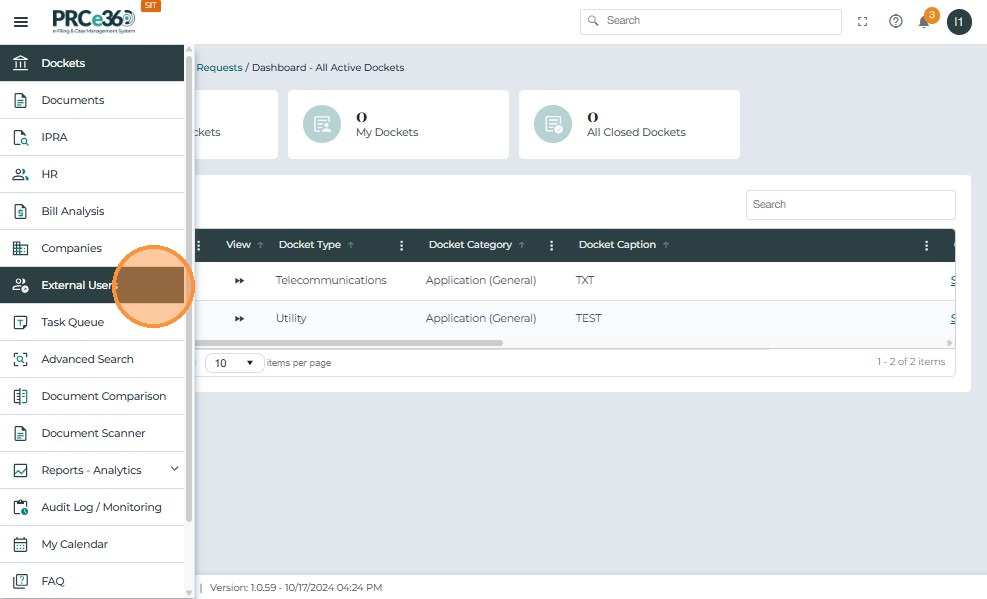Open IPRA from sidebar

(x=55, y=137)
